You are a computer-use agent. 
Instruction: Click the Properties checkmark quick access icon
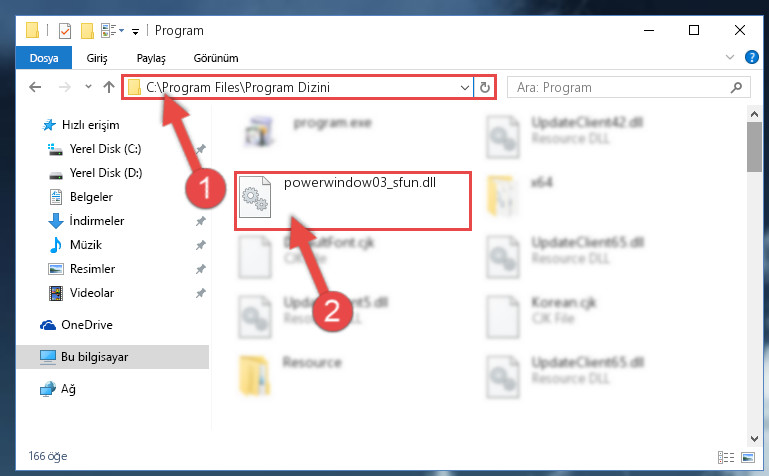click(65, 31)
